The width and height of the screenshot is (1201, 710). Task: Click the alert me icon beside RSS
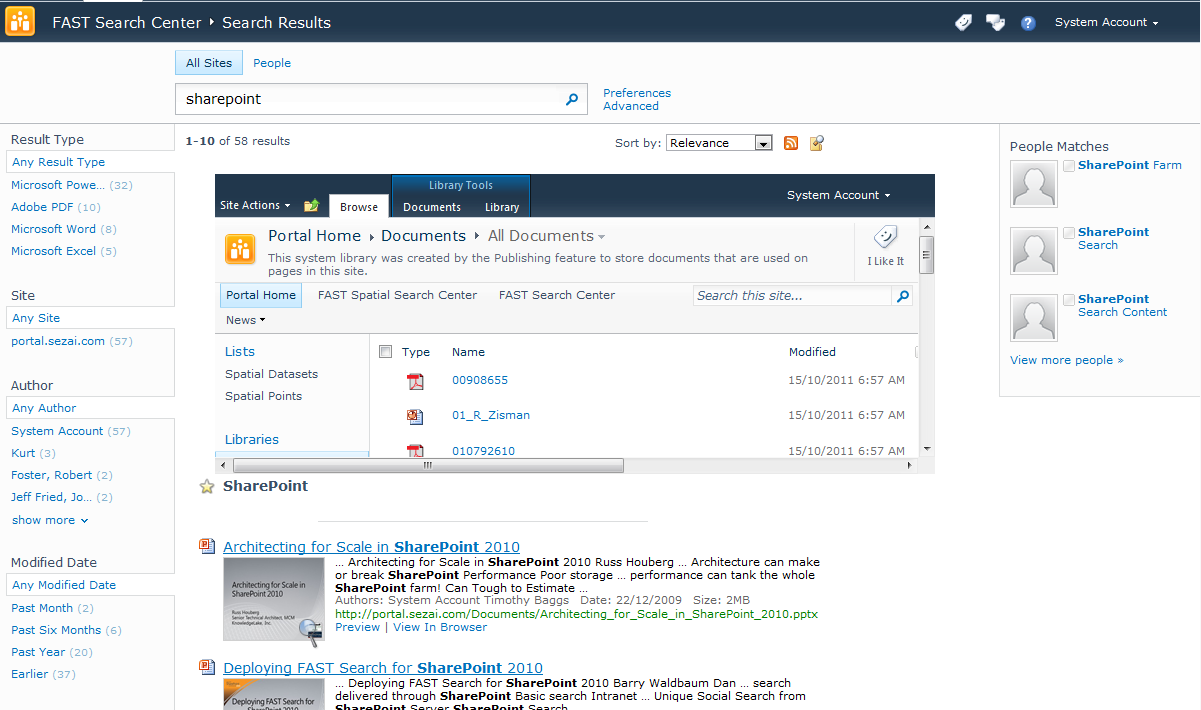[x=817, y=143]
